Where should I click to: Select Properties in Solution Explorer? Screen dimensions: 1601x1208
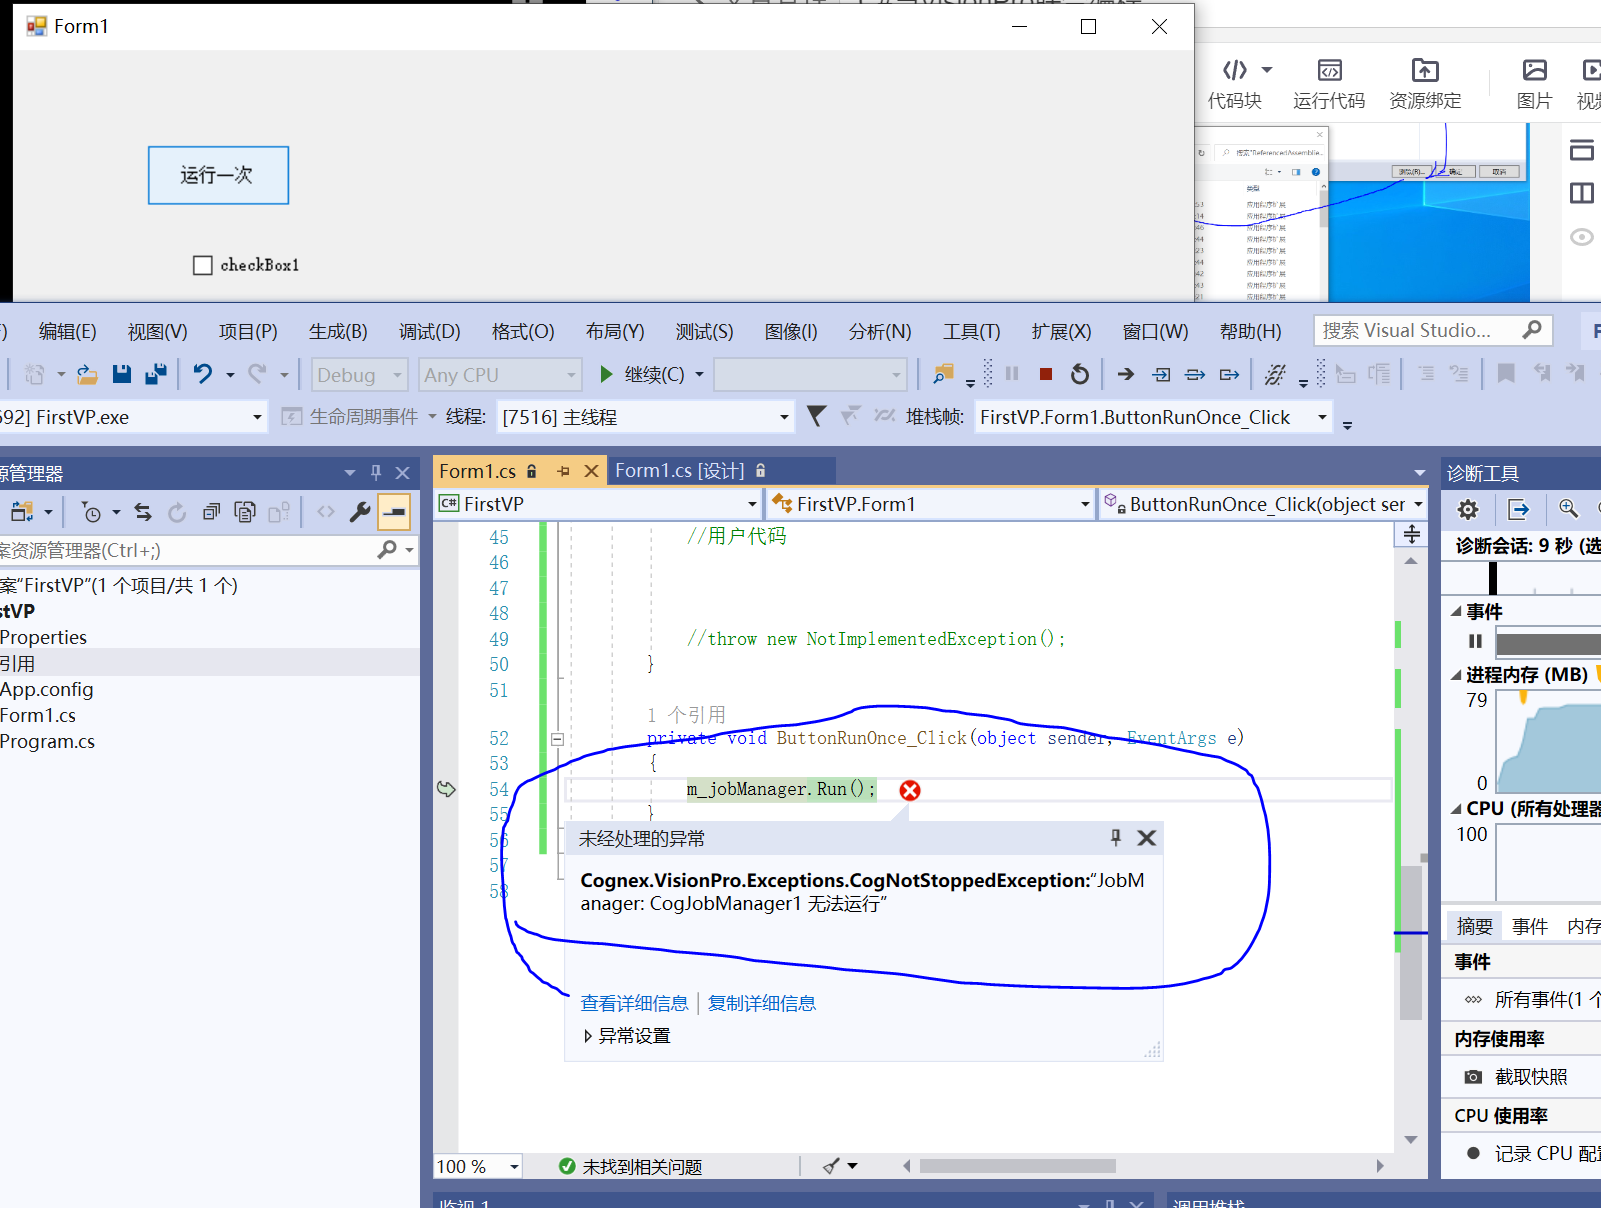pyautogui.click(x=43, y=637)
